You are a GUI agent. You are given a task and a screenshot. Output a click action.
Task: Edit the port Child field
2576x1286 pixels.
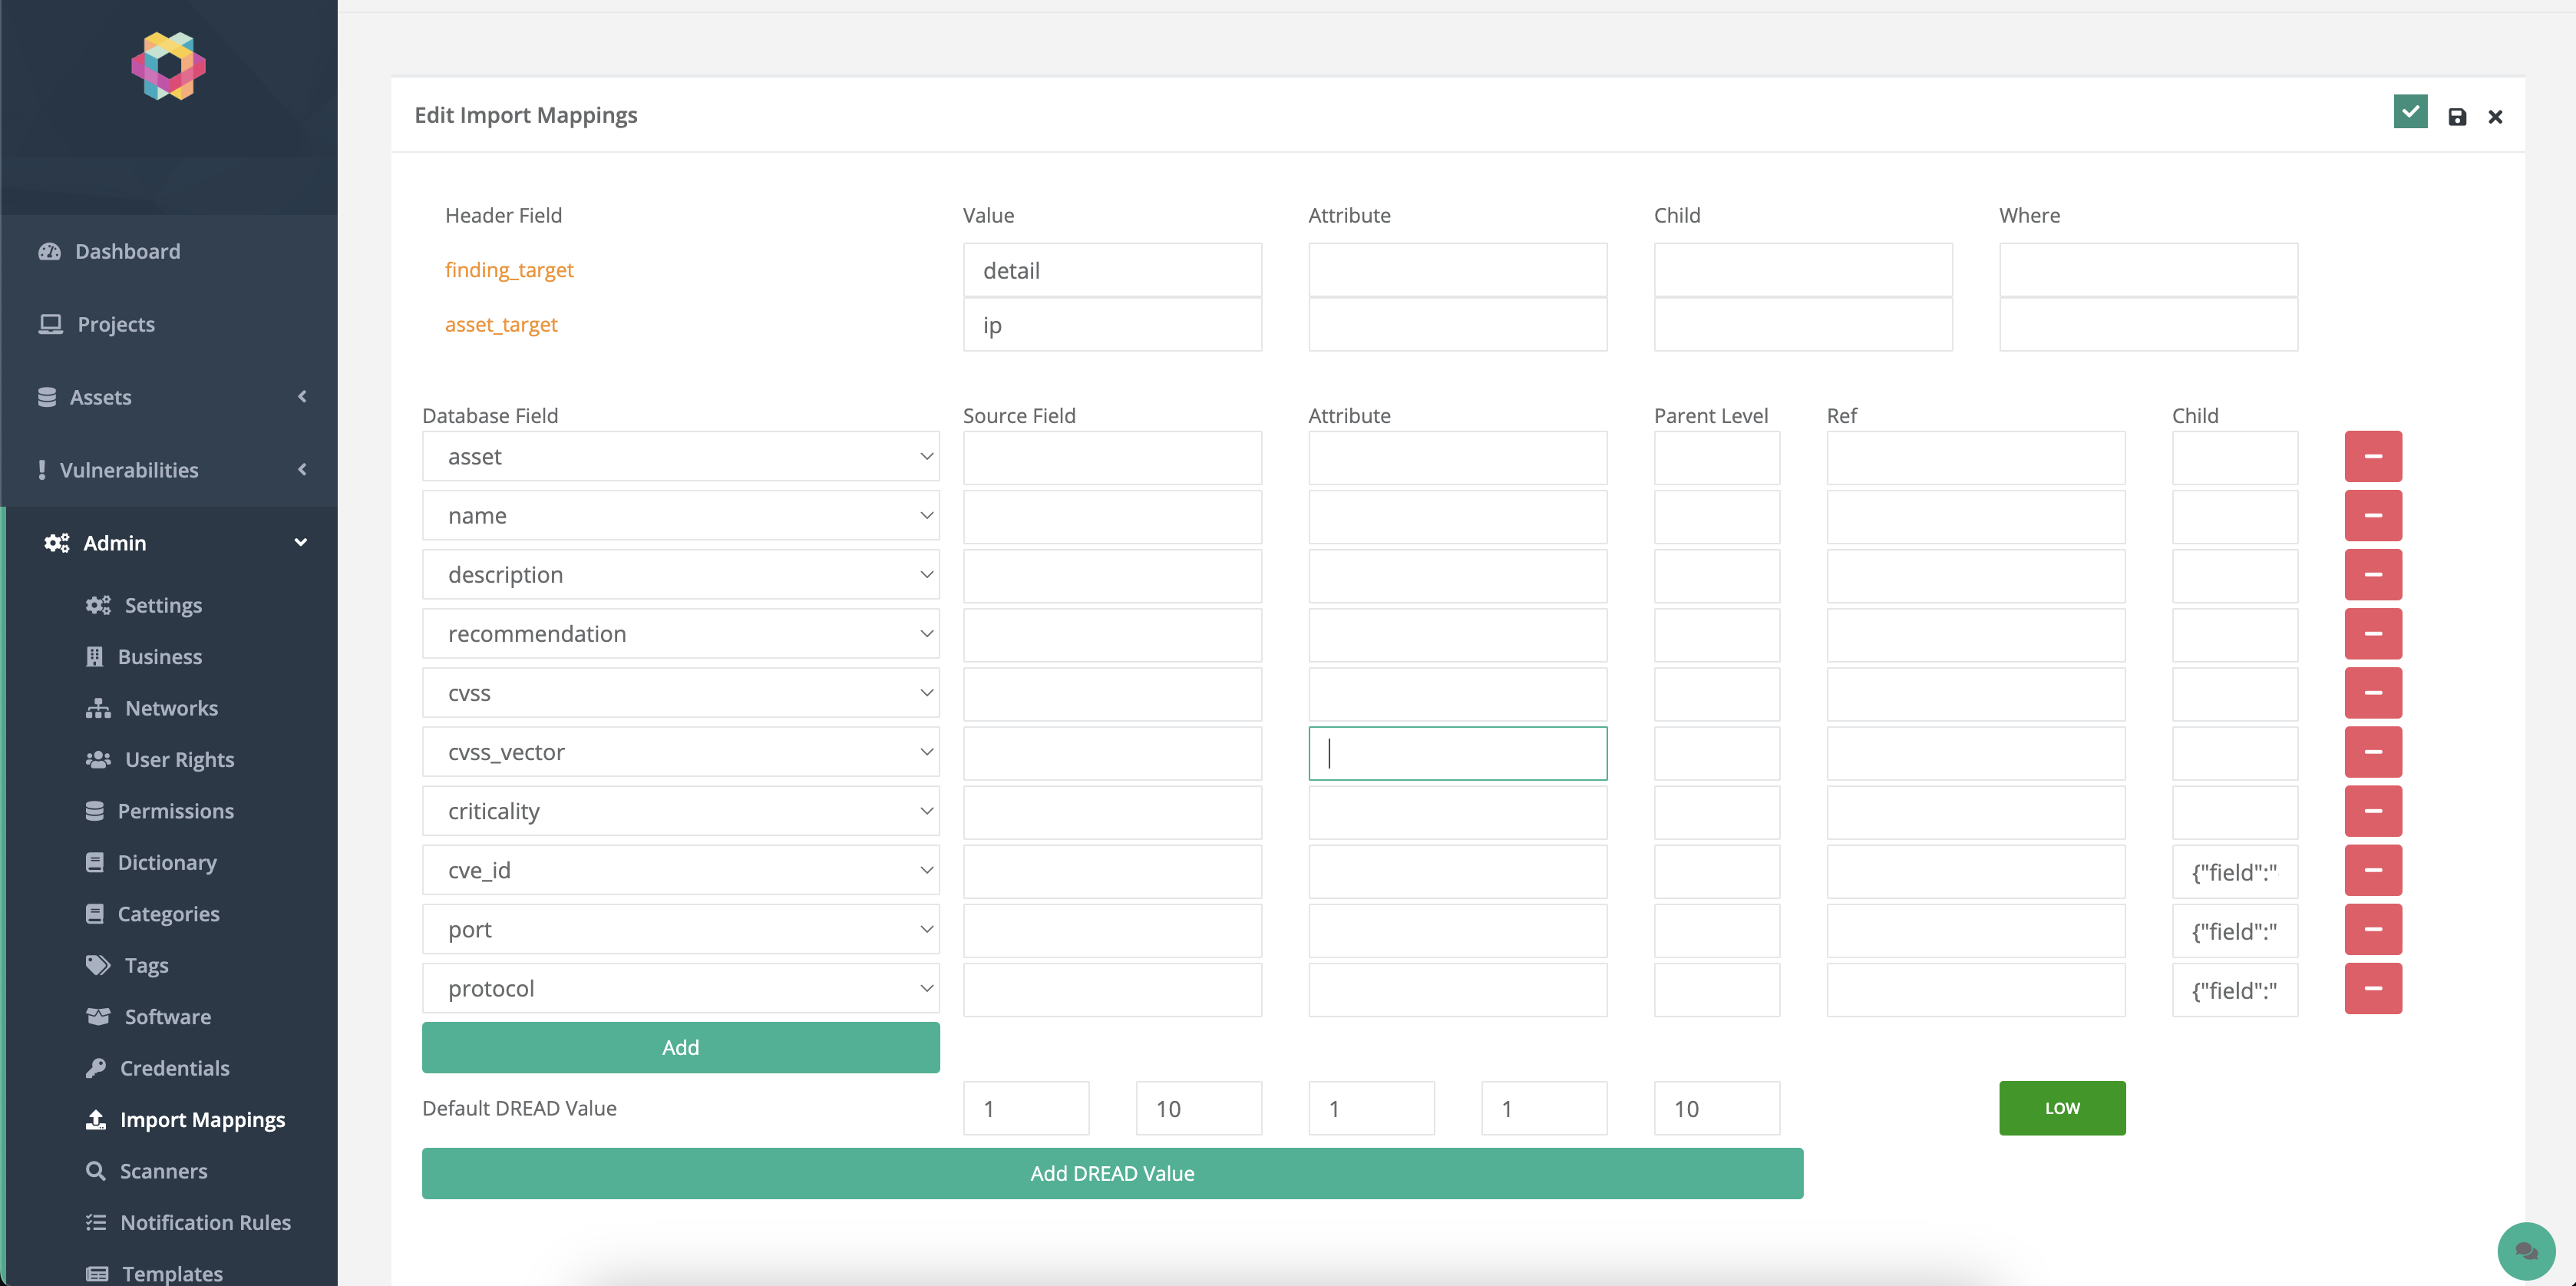[x=2234, y=930]
